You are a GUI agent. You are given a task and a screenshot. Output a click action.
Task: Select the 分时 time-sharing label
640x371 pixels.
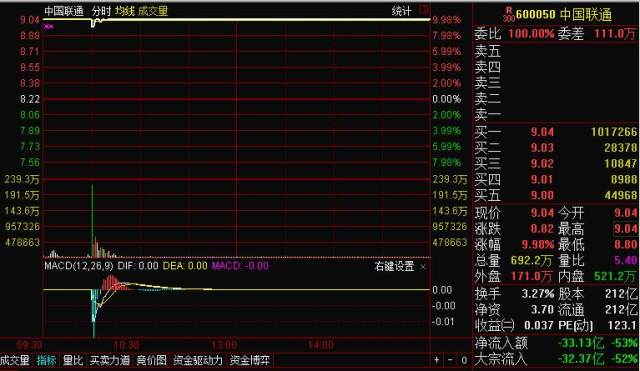tap(101, 11)
